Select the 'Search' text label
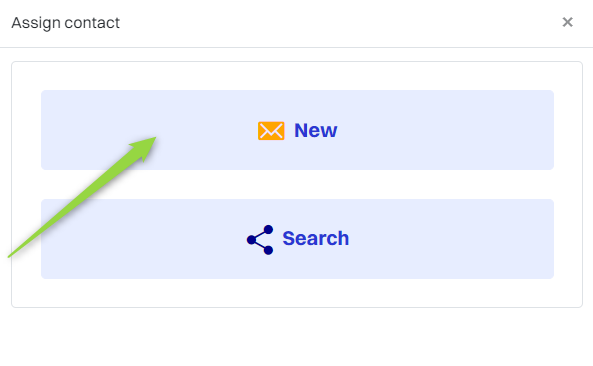Image resolution: width=593 pixels, height=366 pixels. [316, 239]
